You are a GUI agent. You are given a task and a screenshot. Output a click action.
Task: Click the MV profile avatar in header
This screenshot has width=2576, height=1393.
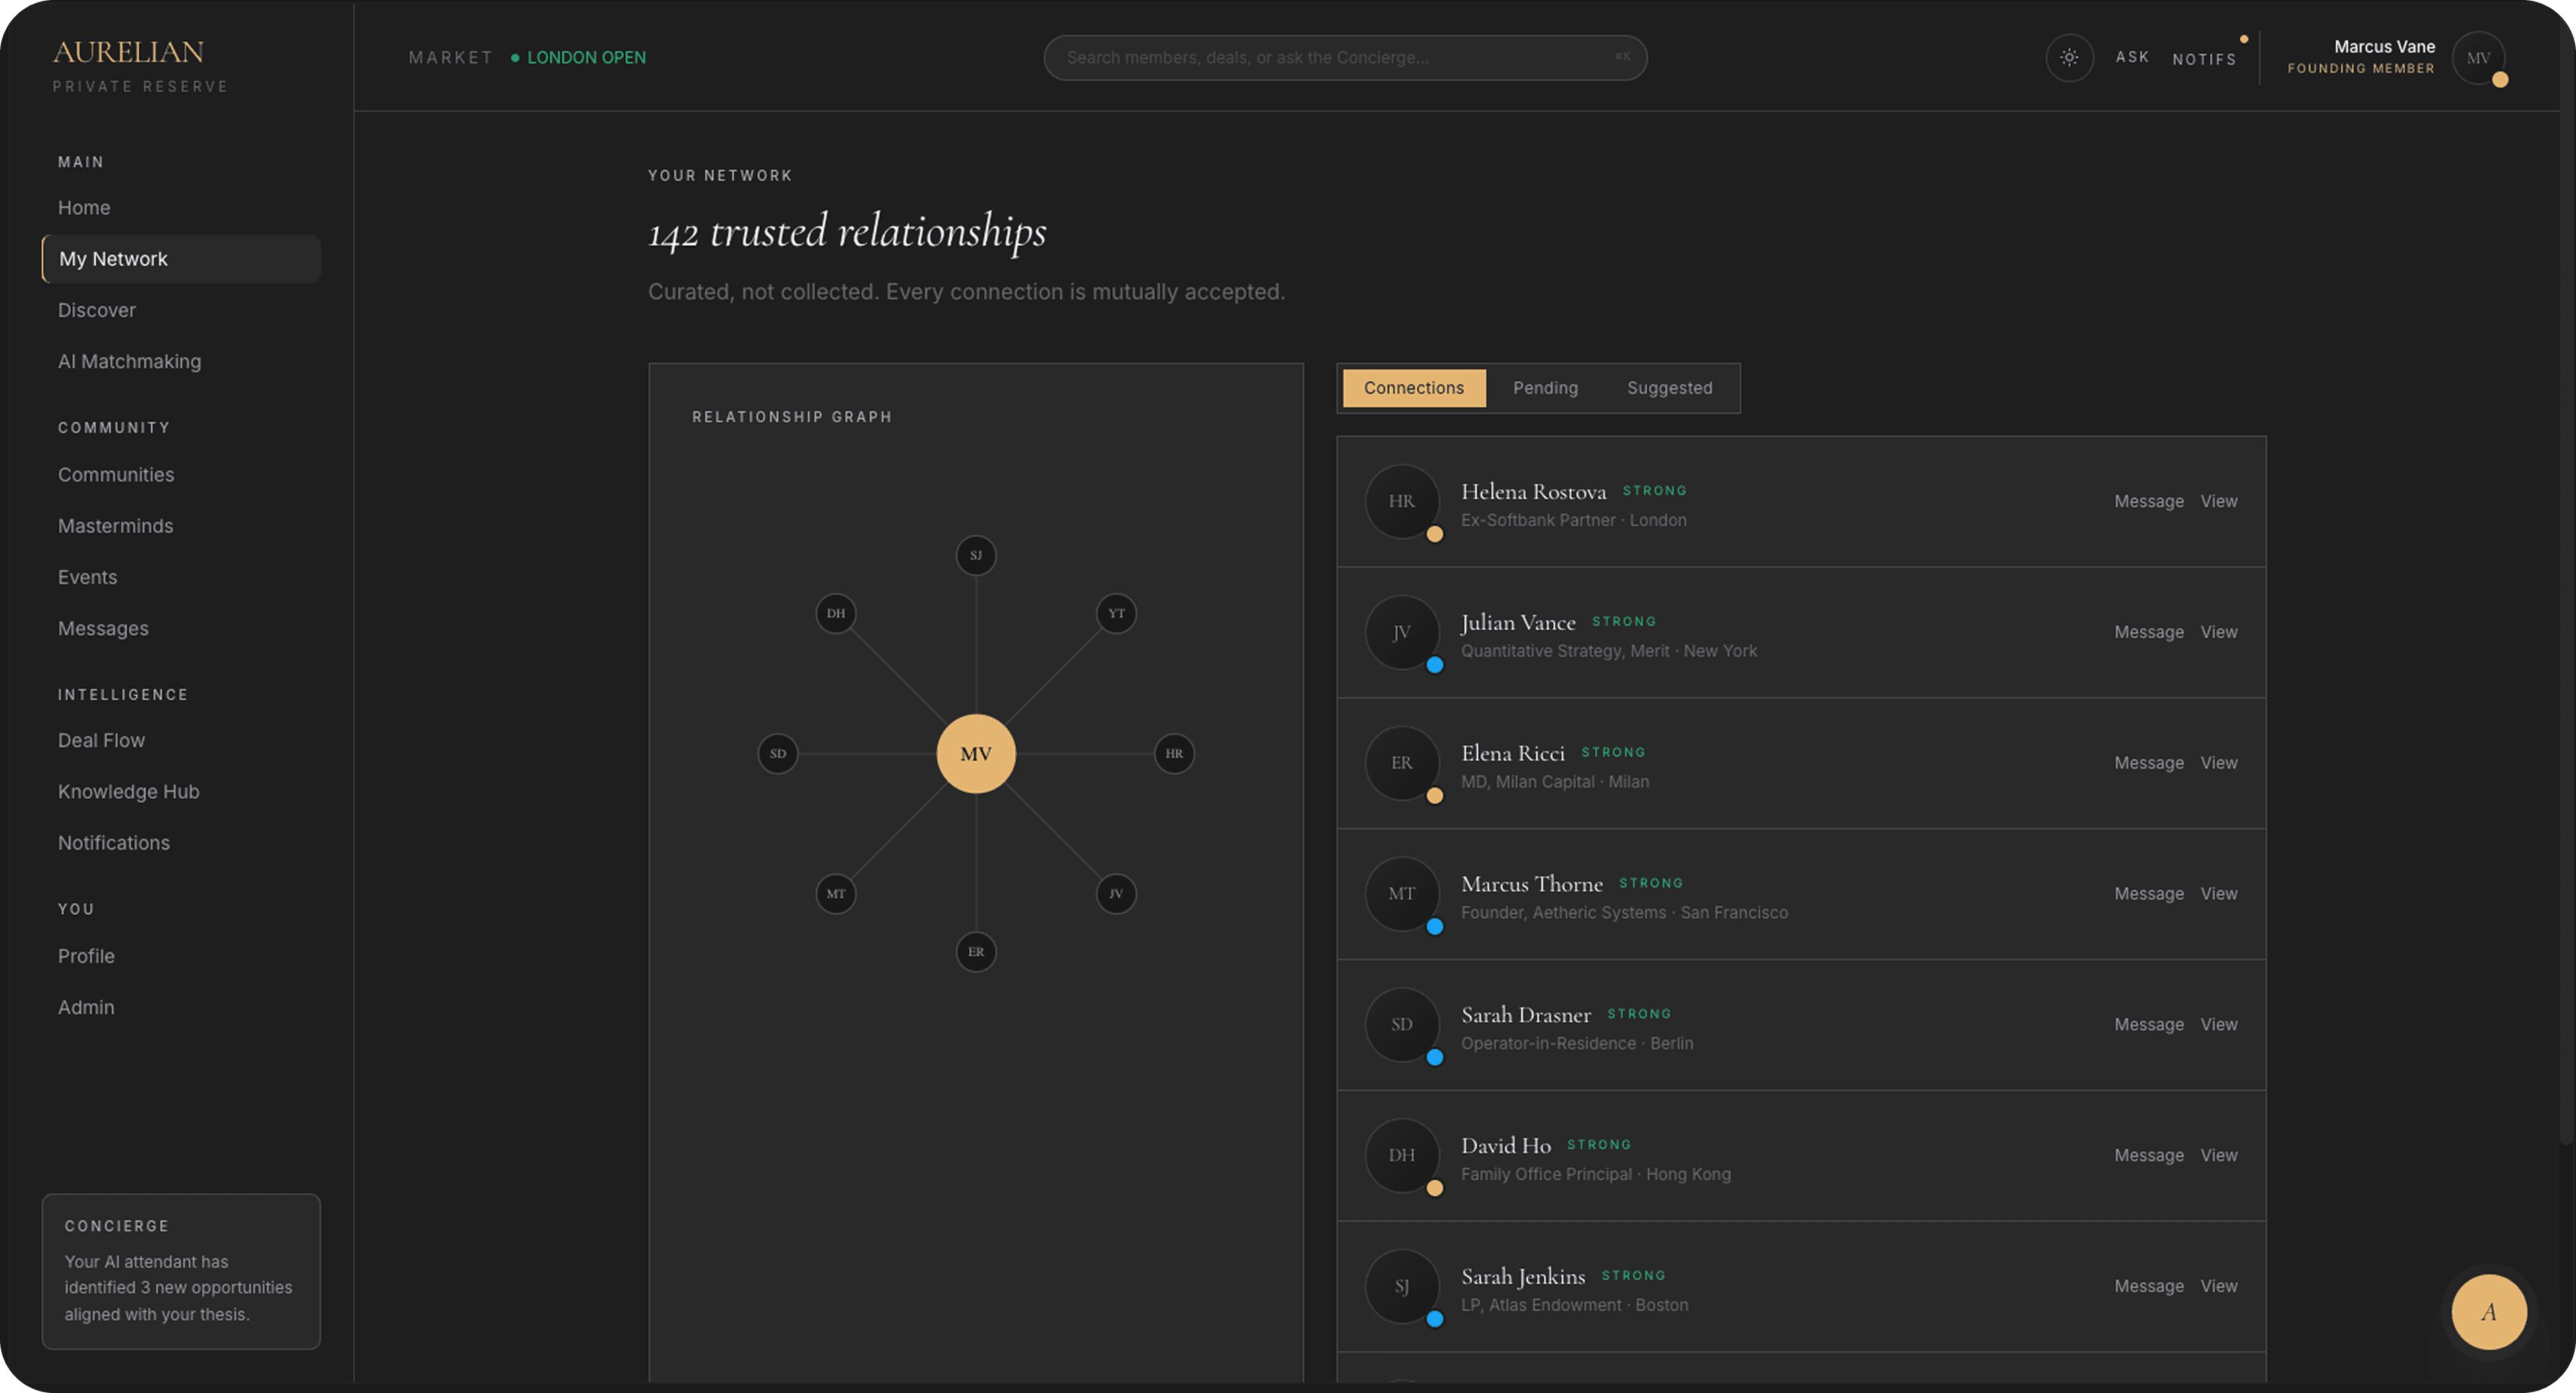[2478, 58]
